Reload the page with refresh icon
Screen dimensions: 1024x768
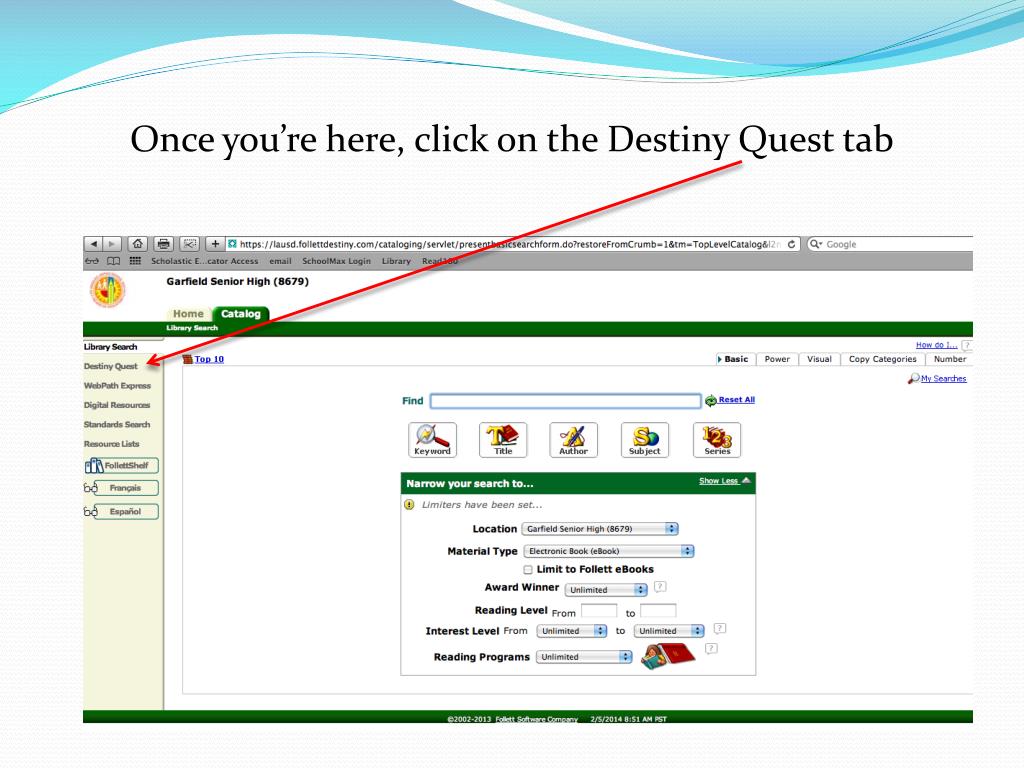point(791,244)
